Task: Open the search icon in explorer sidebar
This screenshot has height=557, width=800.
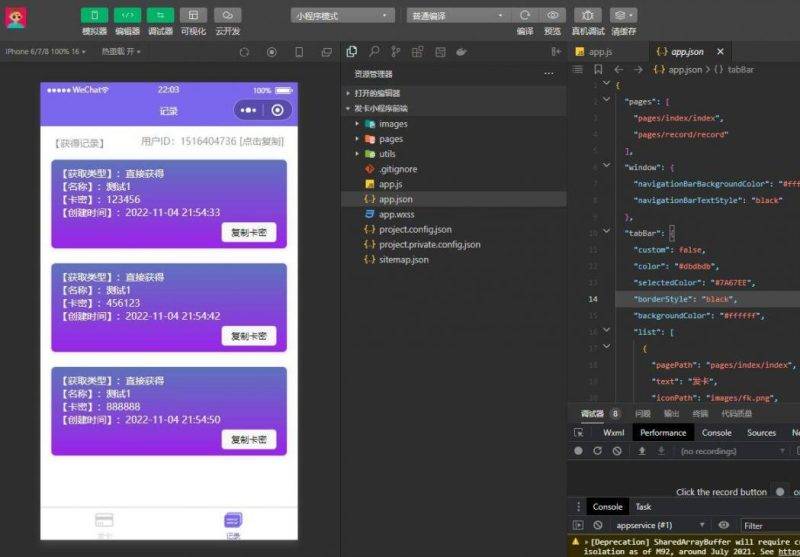Action: pyautogui.click(x=373, y=52)
